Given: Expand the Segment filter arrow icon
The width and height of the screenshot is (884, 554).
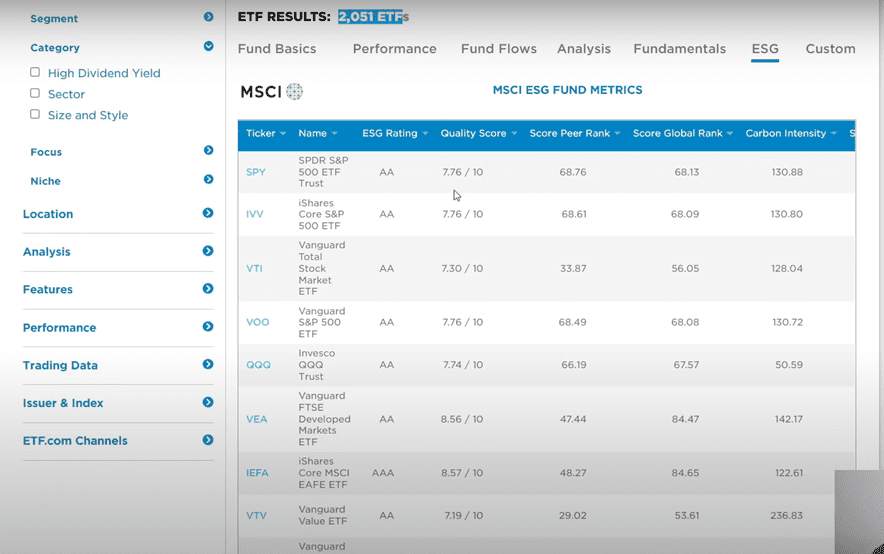Looking at the screenshot, I should (x=208, y=17).
